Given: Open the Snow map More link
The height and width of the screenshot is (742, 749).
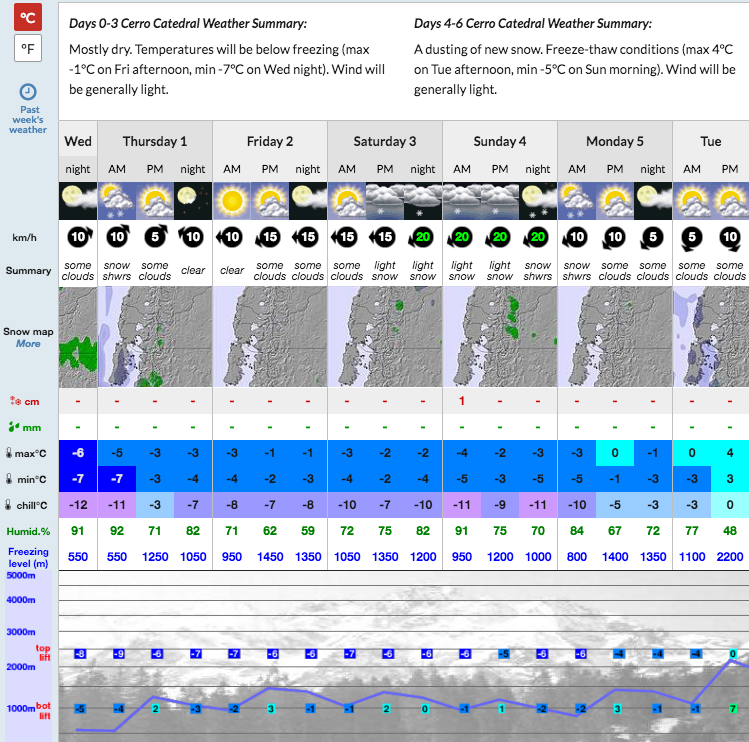Looking at the screenshot, I should tap(28, 344).
